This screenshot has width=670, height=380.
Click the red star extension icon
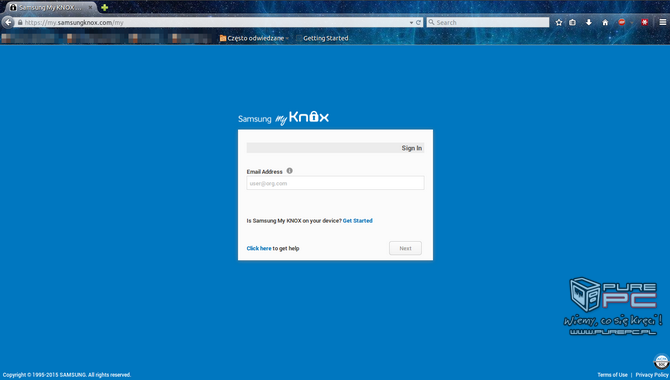644,22
